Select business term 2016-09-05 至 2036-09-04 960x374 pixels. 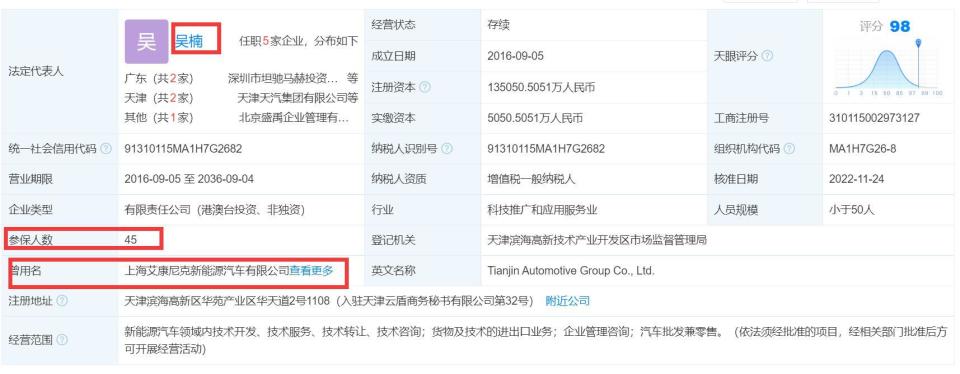click(x=189, y=179)
